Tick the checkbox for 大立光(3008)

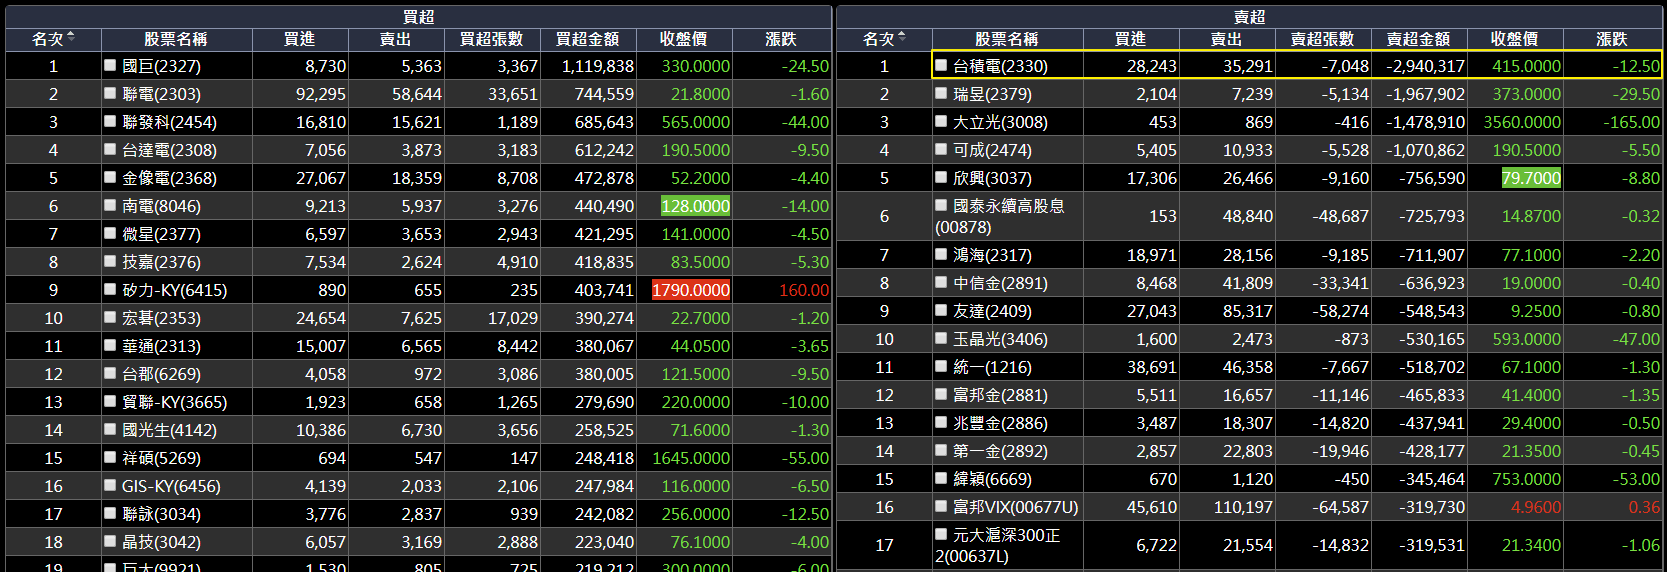[941, 121]
